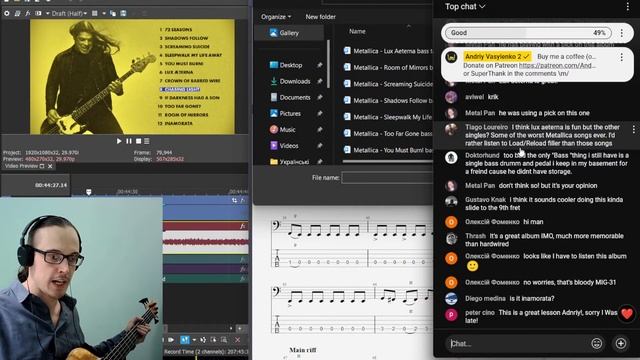Open Organize dropdown in file dialog
Viewport: 640px width, 360px height.
(276, 17)
